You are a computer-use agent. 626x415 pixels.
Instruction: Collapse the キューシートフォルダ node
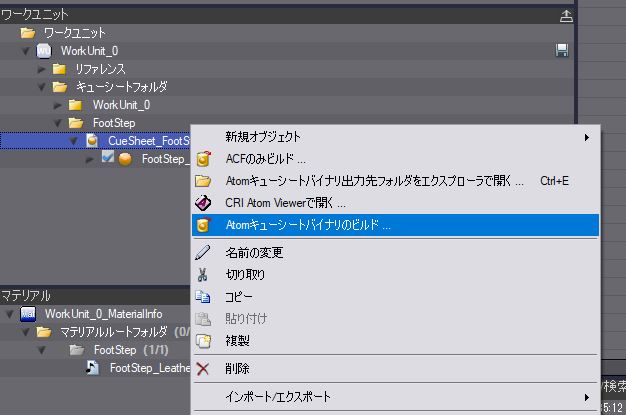pos(42,87)
